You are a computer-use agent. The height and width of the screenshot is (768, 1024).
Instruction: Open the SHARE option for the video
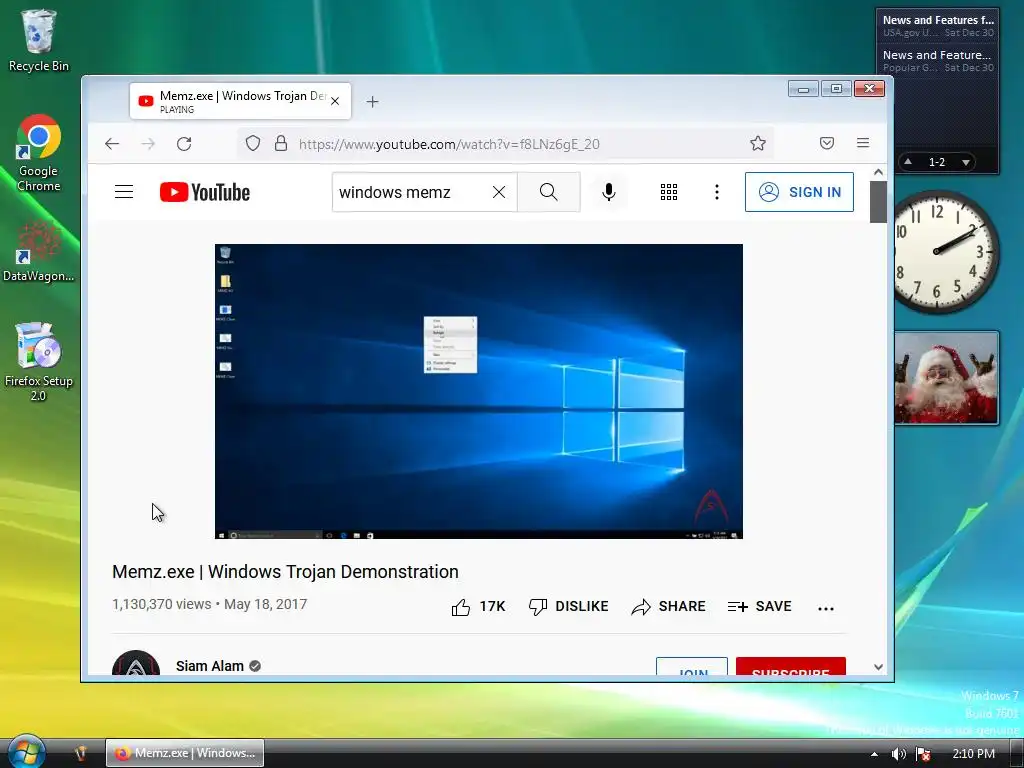pyautogui.click(x=668, y=607)
